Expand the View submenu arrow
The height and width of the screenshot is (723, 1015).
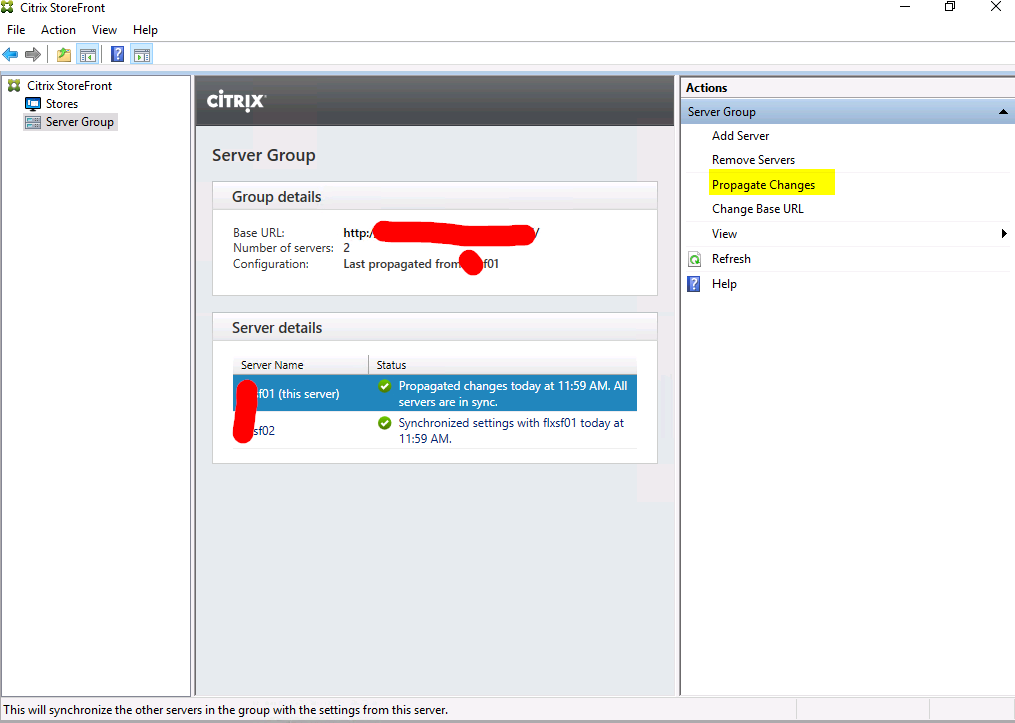pos(1003,233)
